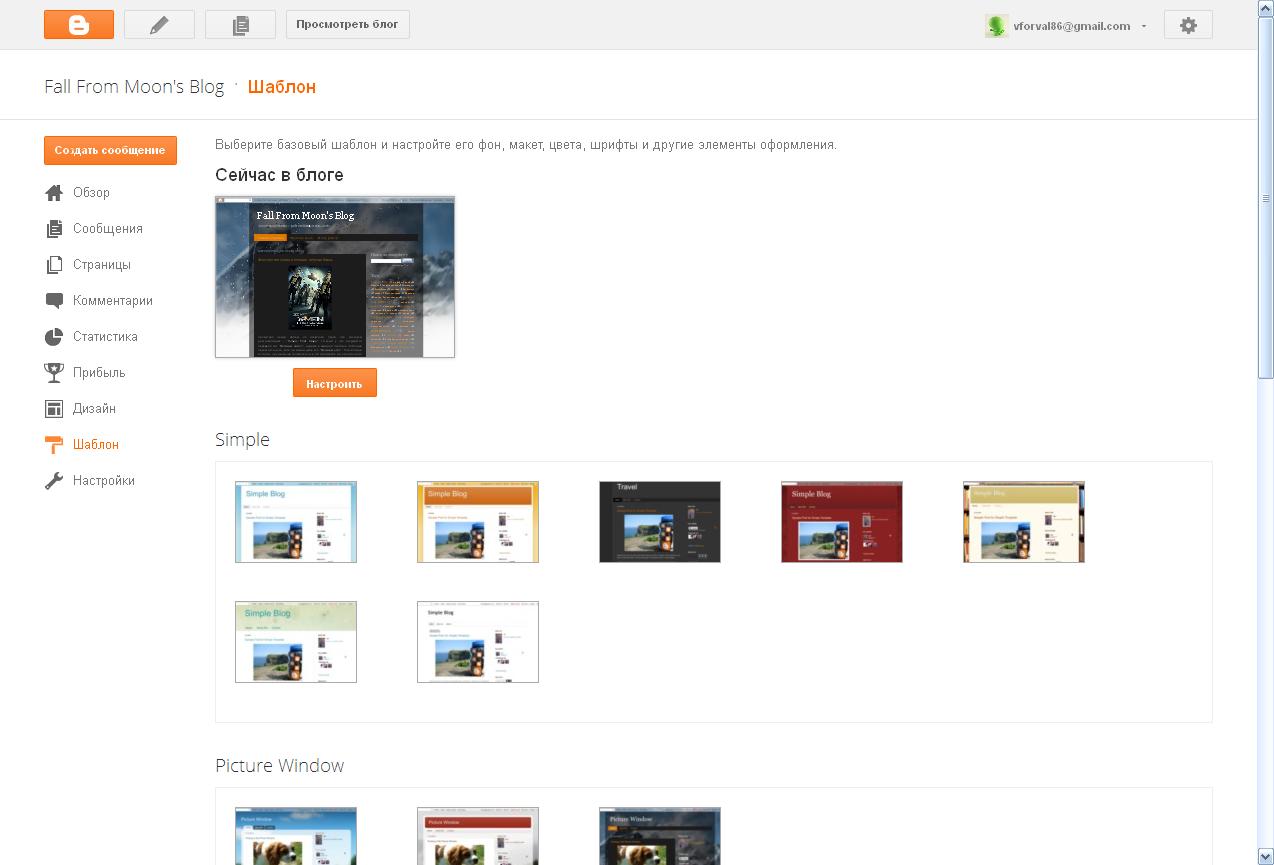Open the Blogger home logo button
Screen dimensions: 1274x865
(79, 25)
